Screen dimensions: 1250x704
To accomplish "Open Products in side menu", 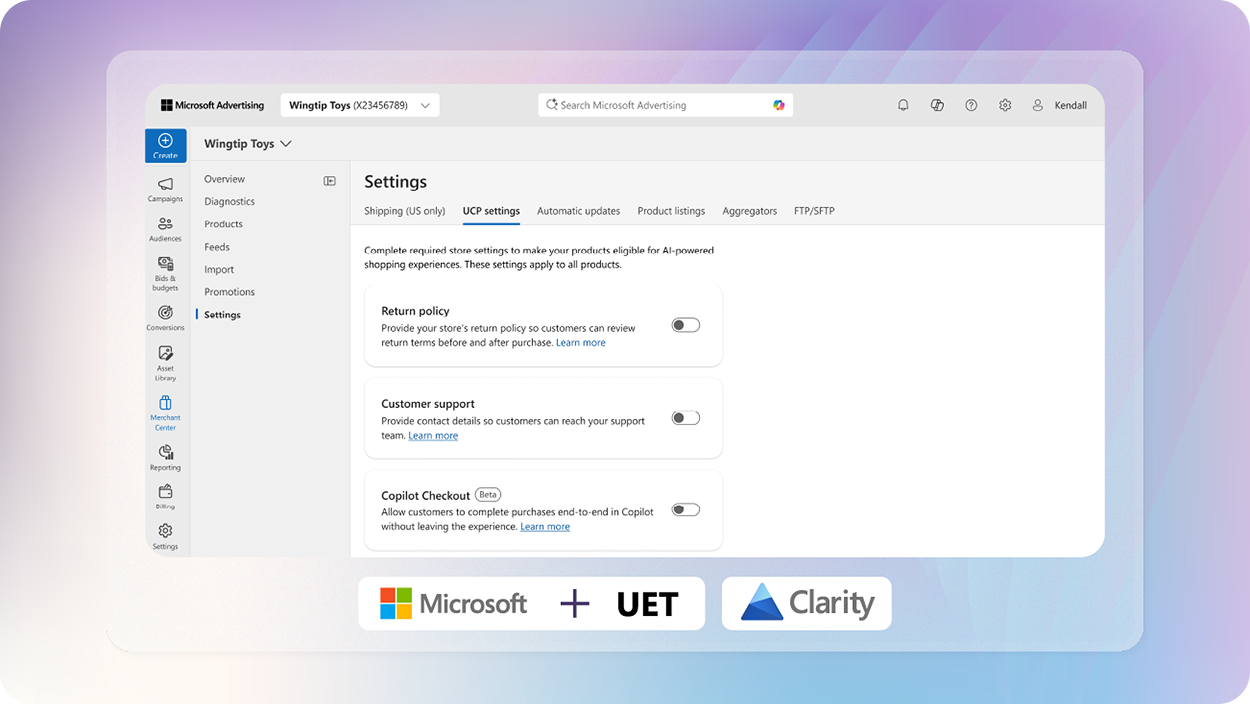I will (x=224, y=224).
